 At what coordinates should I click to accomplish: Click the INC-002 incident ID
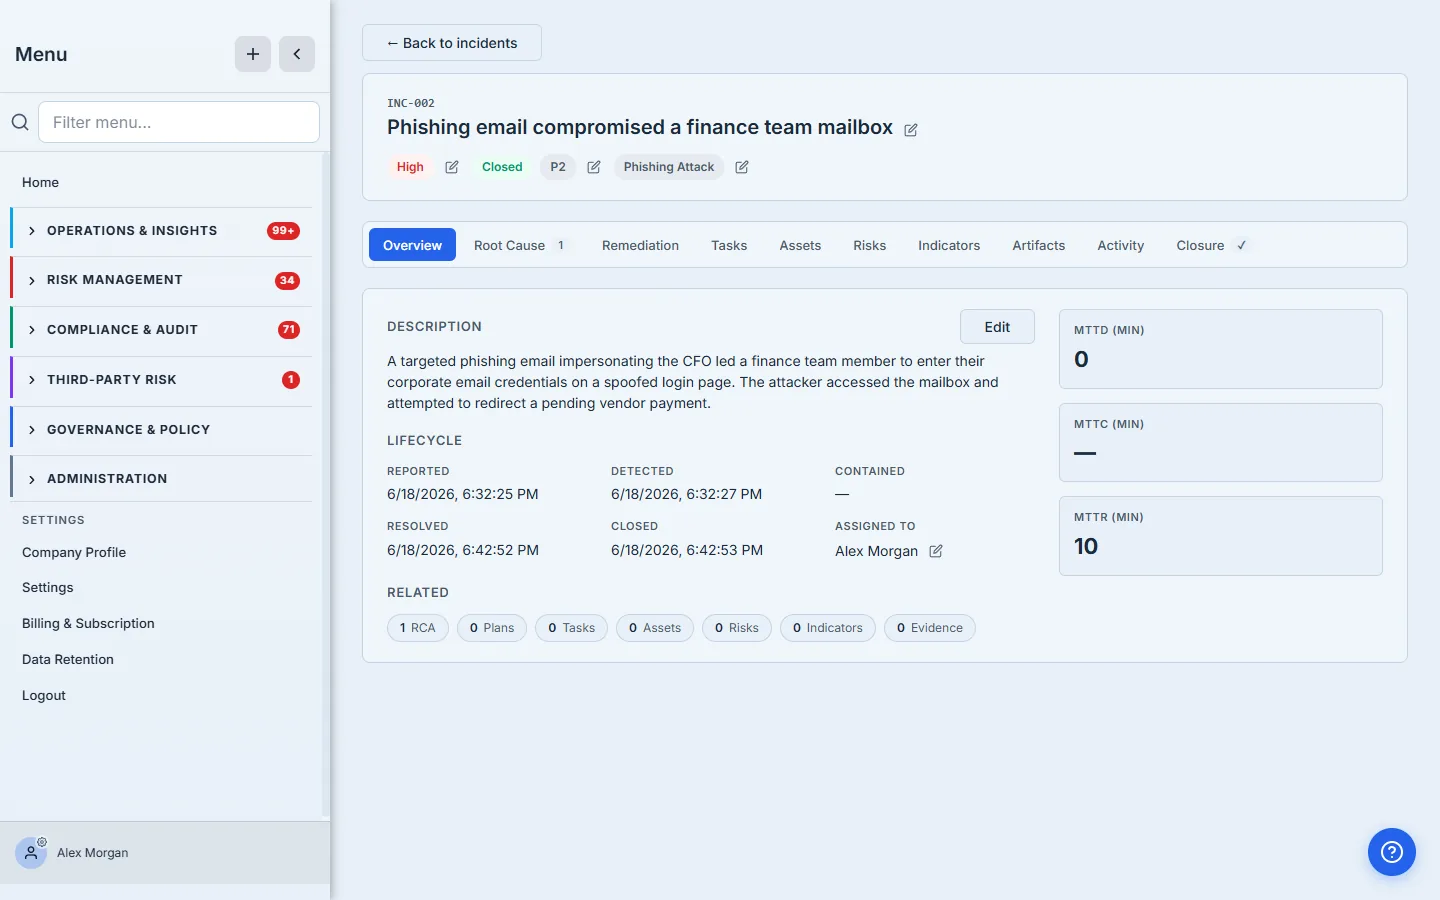point(411,103)
